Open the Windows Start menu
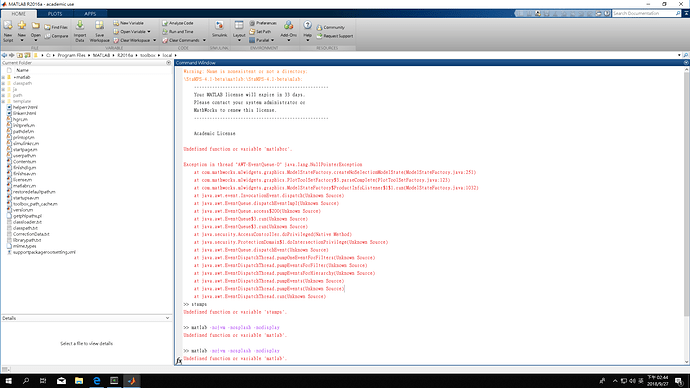This screenshot has height=388, width=690. [x=8, y=381]
